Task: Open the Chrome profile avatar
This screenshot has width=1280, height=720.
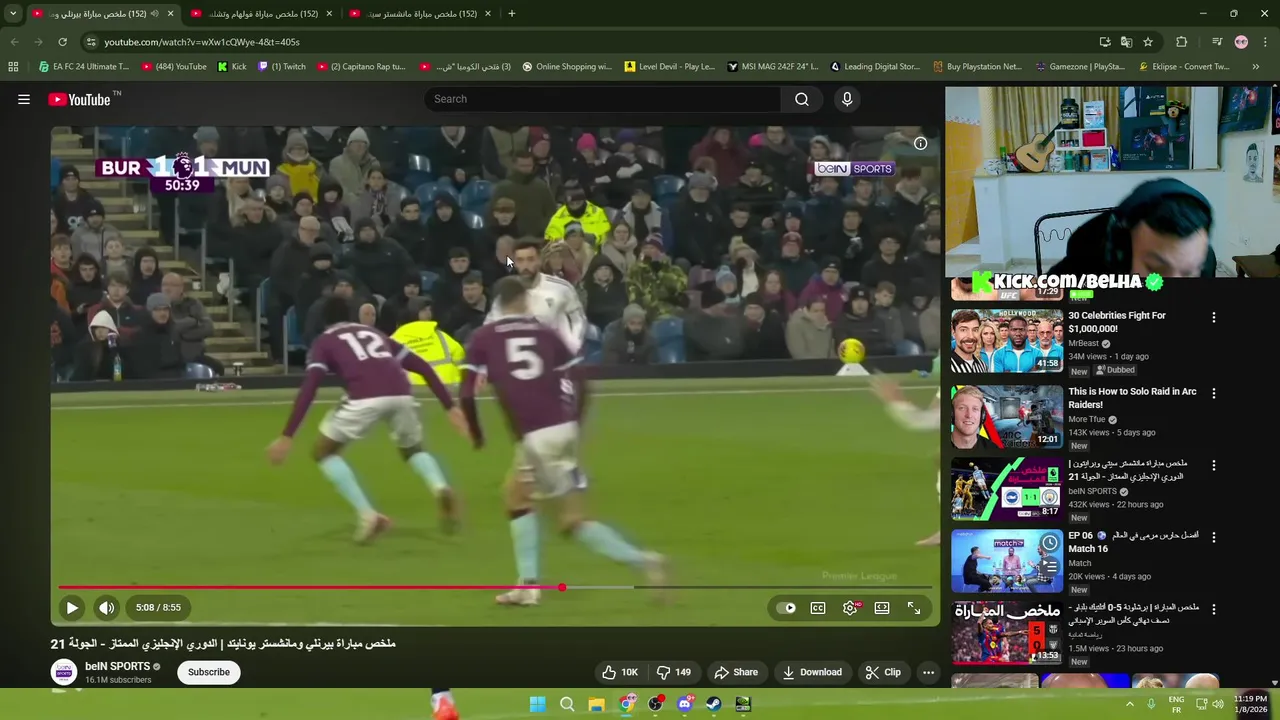Action: 1241,42
